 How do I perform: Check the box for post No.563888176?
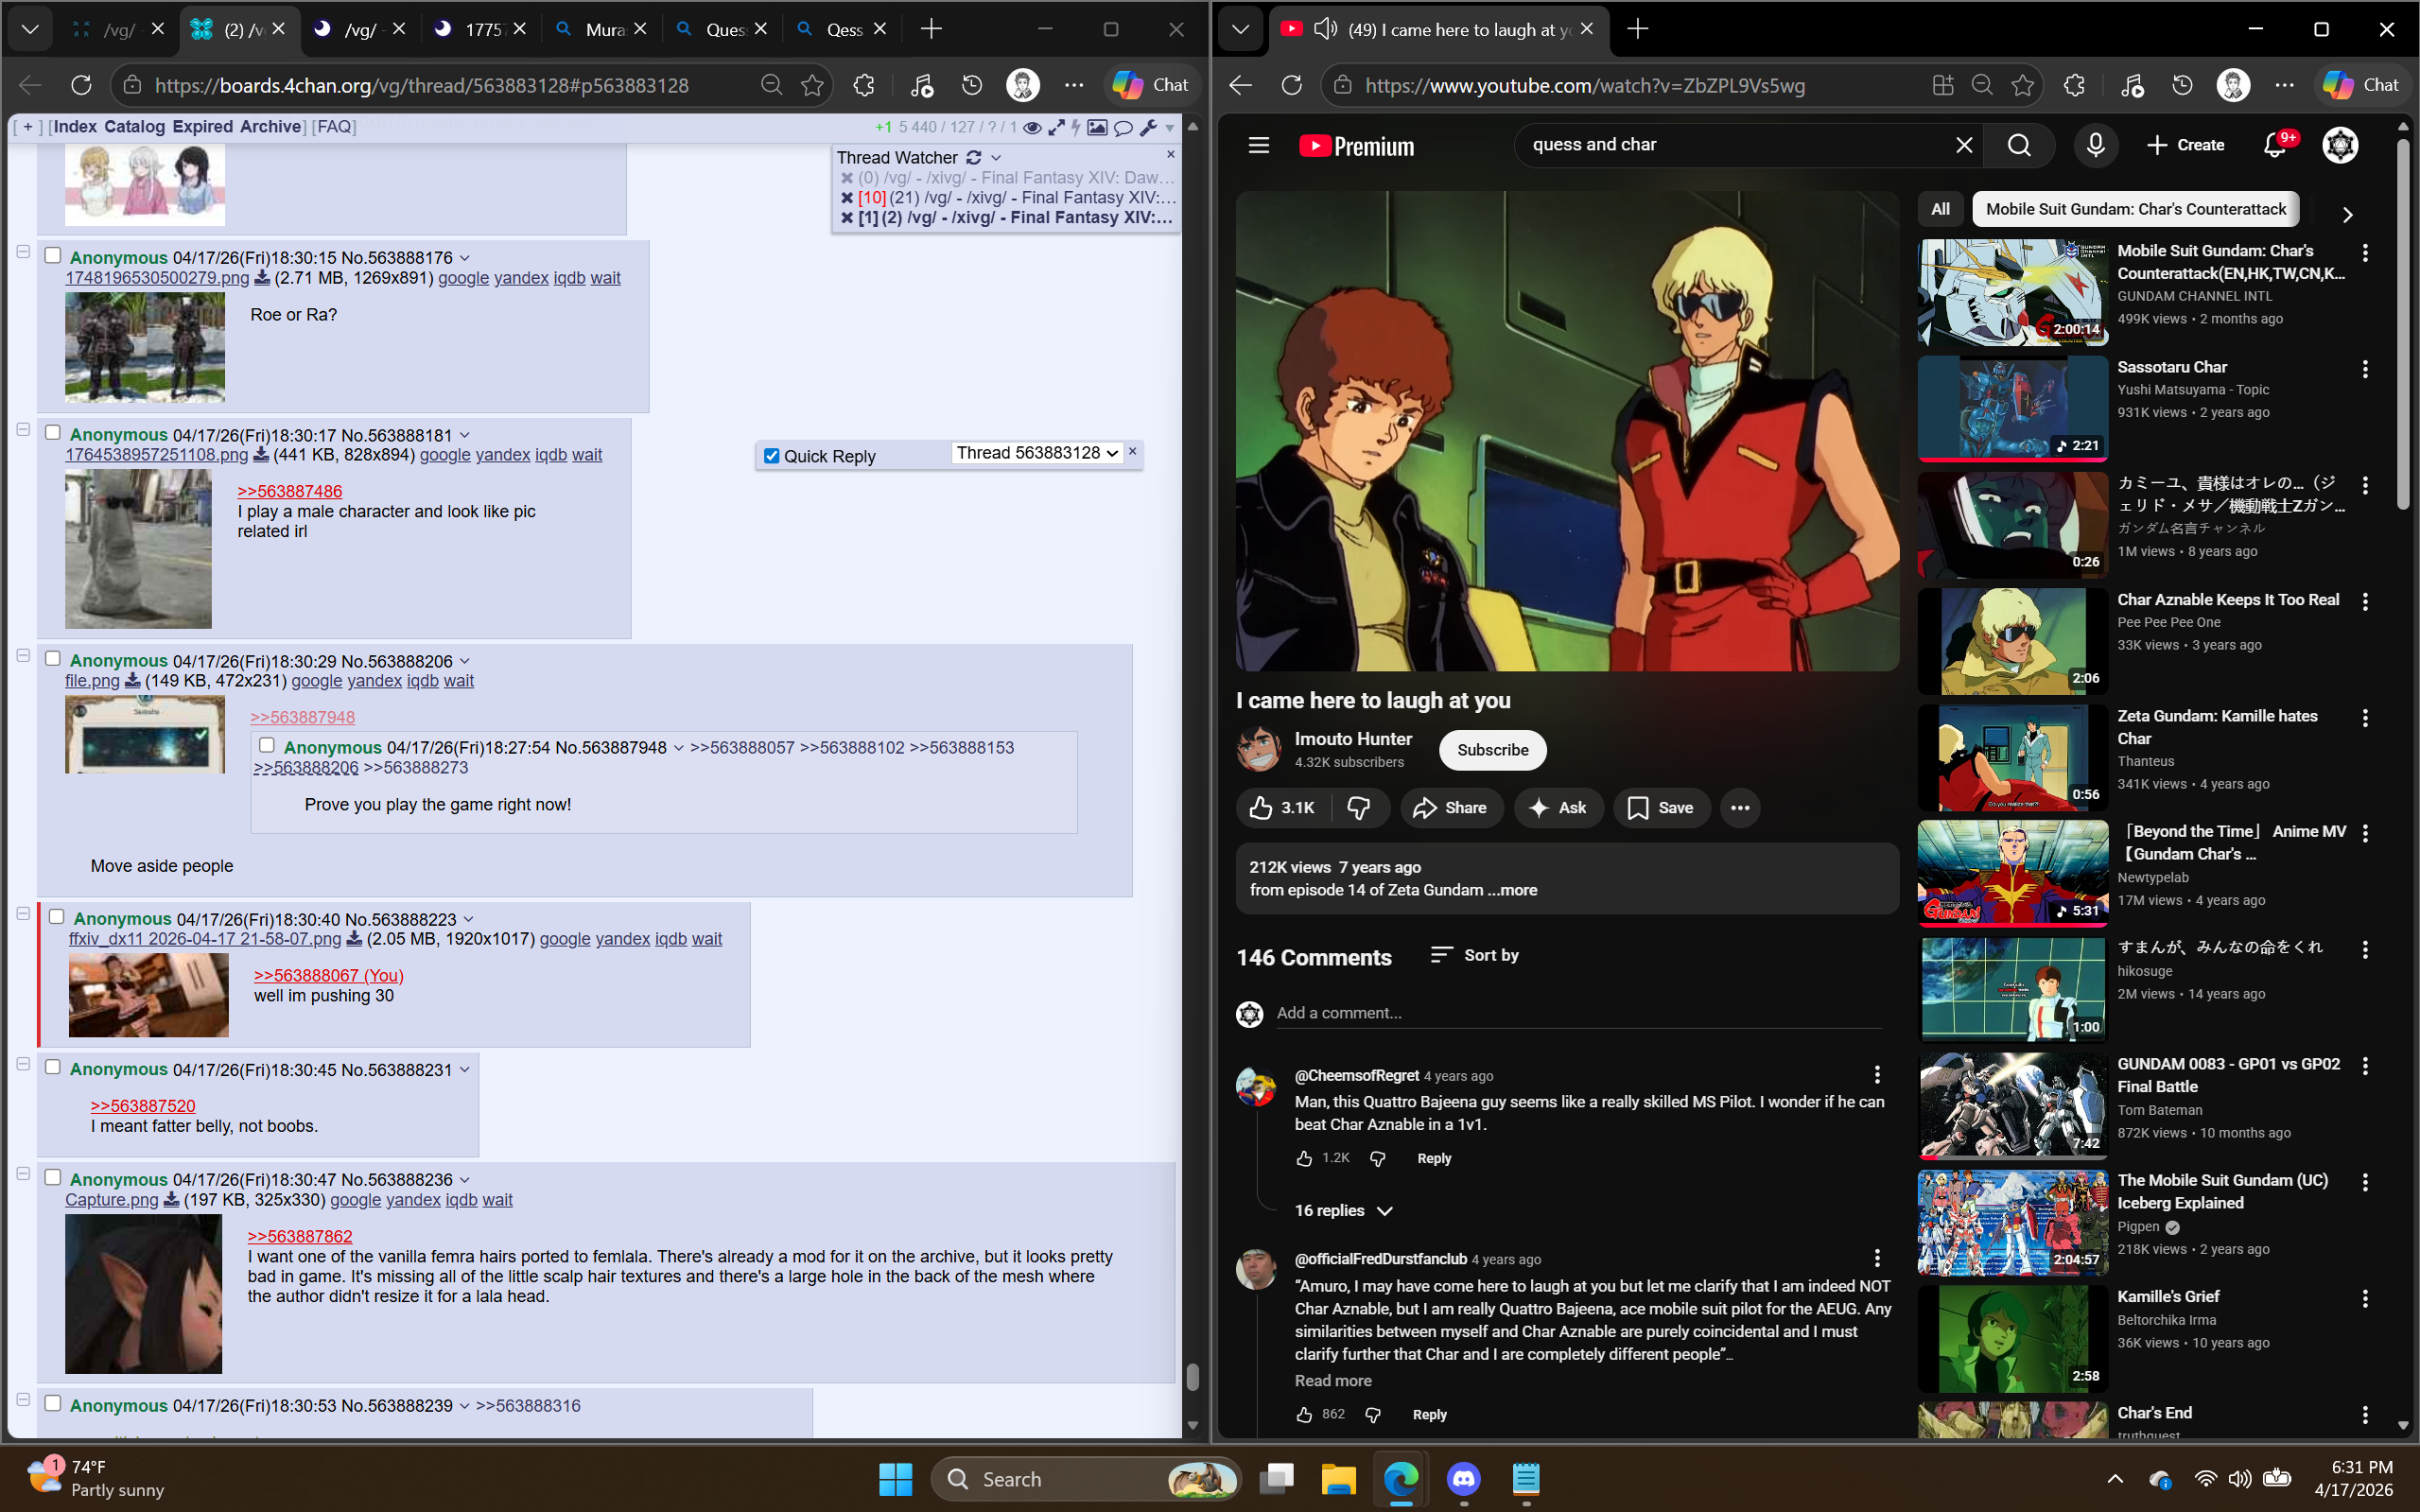click(53, 256)
